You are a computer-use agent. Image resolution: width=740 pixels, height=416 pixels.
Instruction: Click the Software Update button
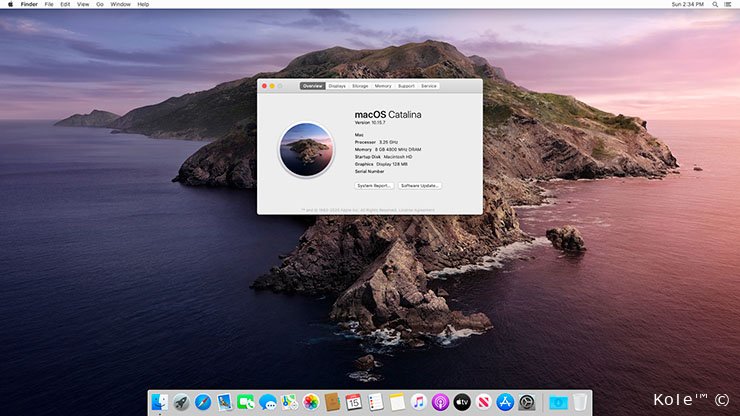pyautogui.click(x=420, y=186)
